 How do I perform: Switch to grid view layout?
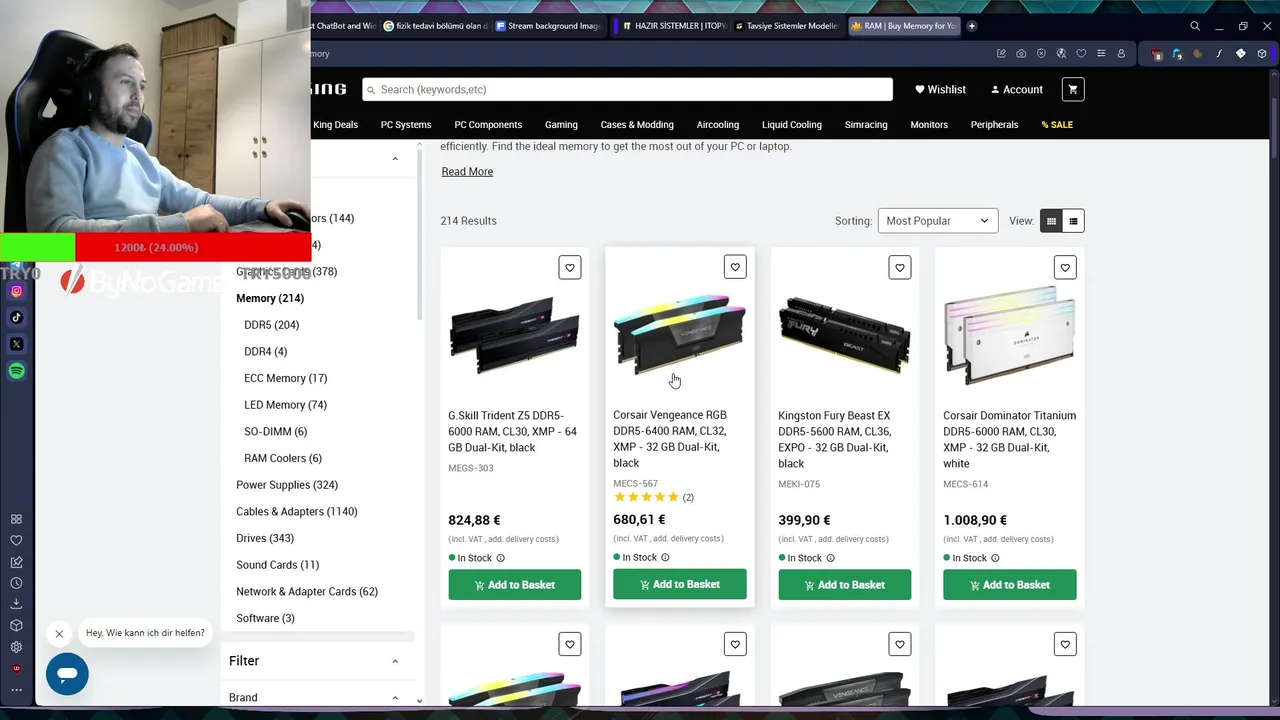pos(1051,221)
